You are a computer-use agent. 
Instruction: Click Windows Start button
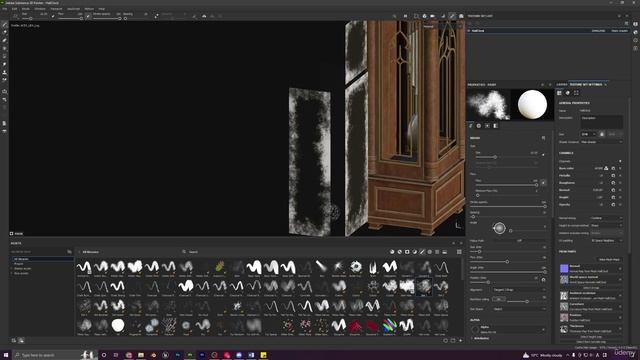pyautogui.click(x=6, y=355)
